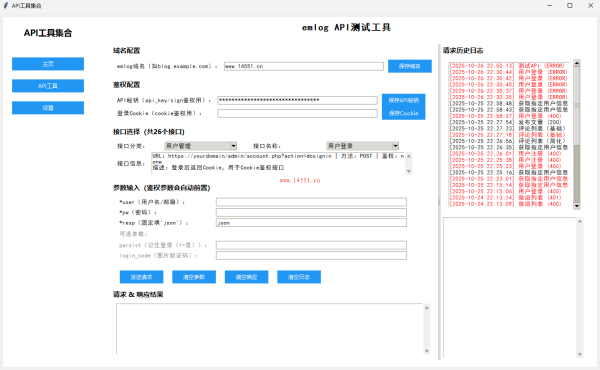Select log entry 22:27:54 发布文章 (200)
This screenshot has width=600, height=370.
coord(505,122)
